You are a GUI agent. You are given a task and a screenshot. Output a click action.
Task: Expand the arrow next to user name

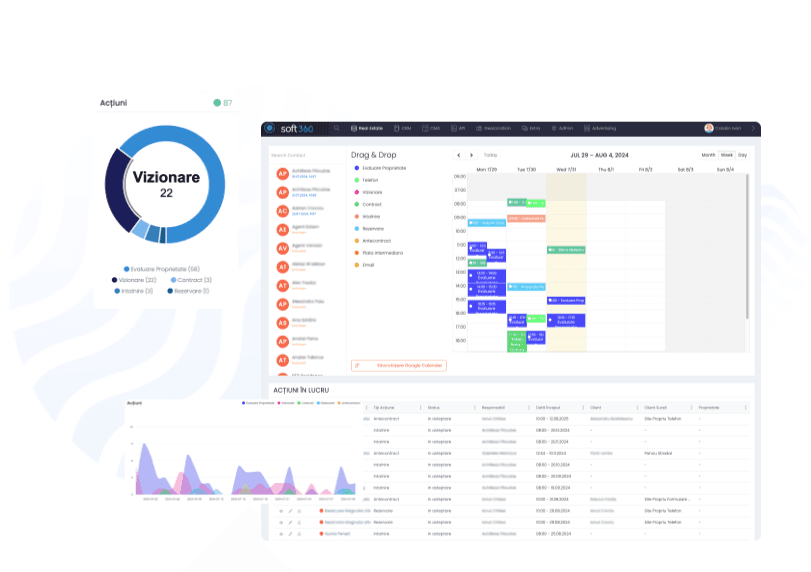click(753, 128)
